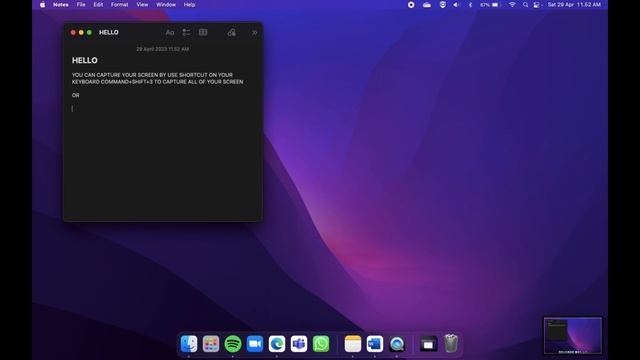Open the Help menu

tap(189, 4)
